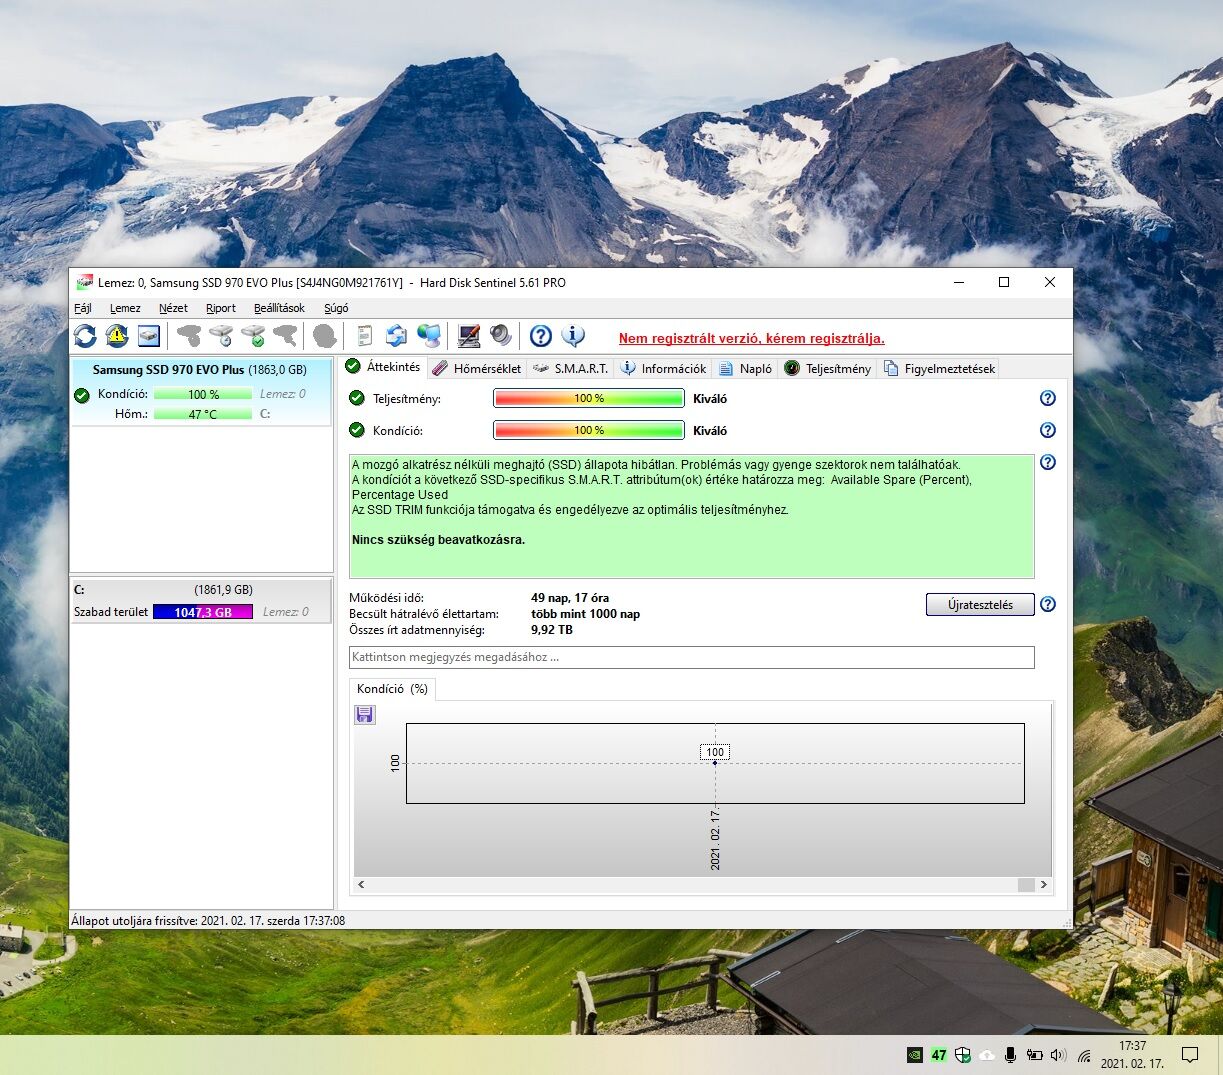Image resolution: width=1223 pixels, height=1075 pixels.
Task: Click the blue question mark toolbar help icon
Action: 541,336
